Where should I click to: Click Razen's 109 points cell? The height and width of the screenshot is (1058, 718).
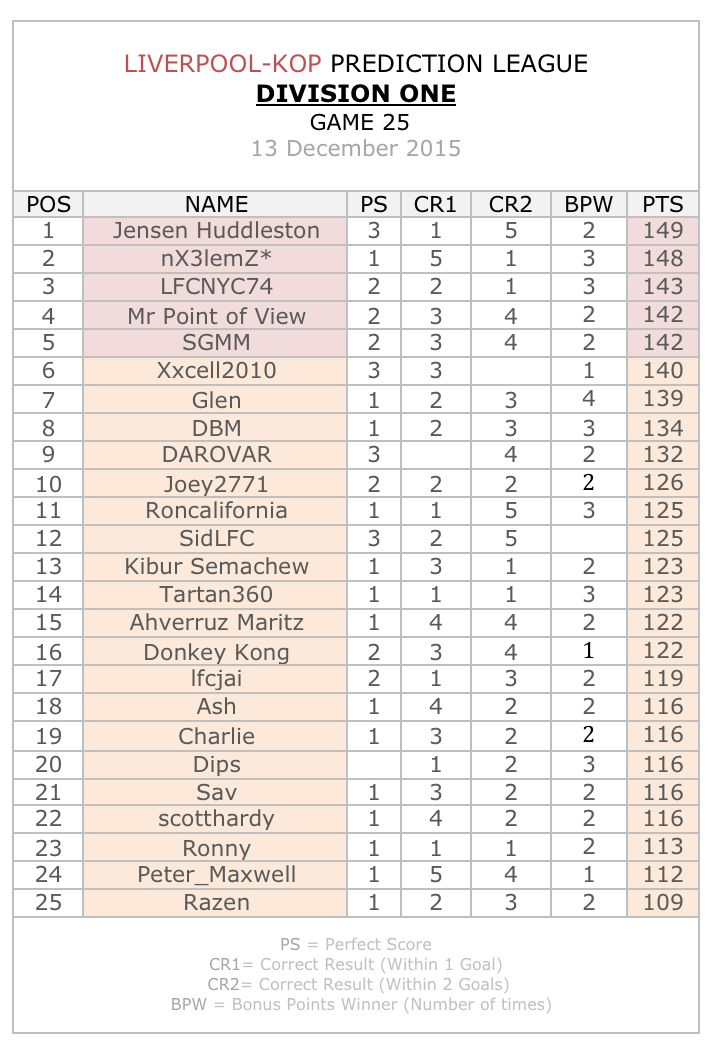click(663, 902)
